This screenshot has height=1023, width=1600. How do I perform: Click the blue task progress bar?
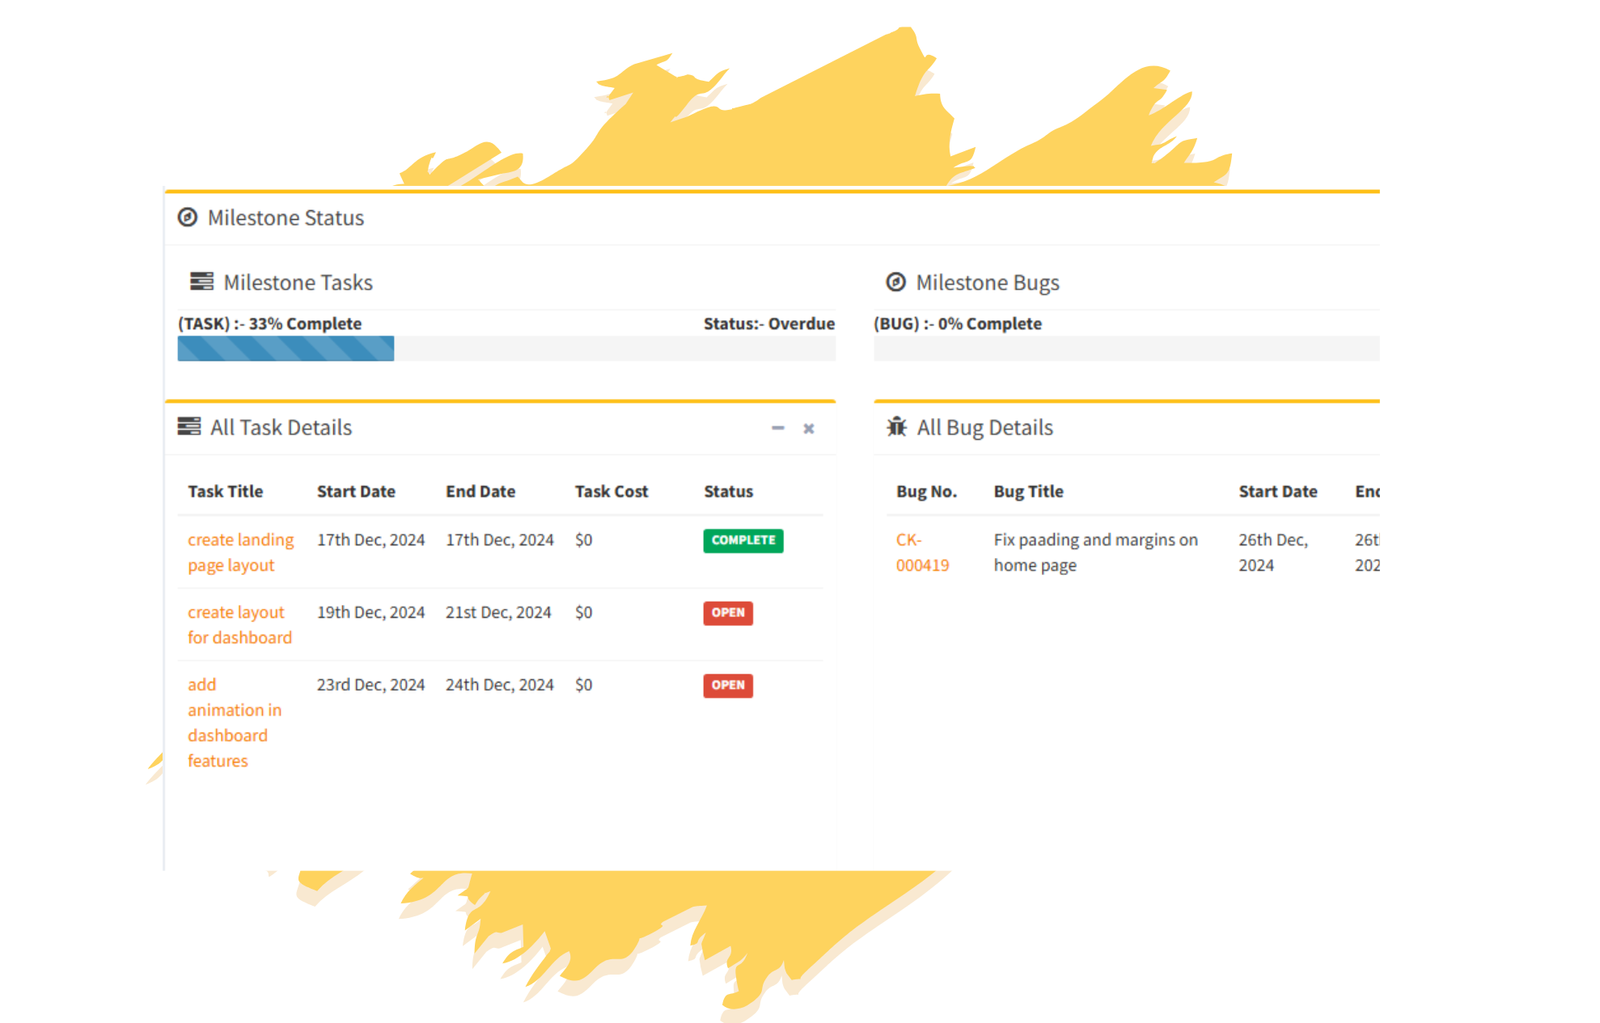(x=286, y=348)
